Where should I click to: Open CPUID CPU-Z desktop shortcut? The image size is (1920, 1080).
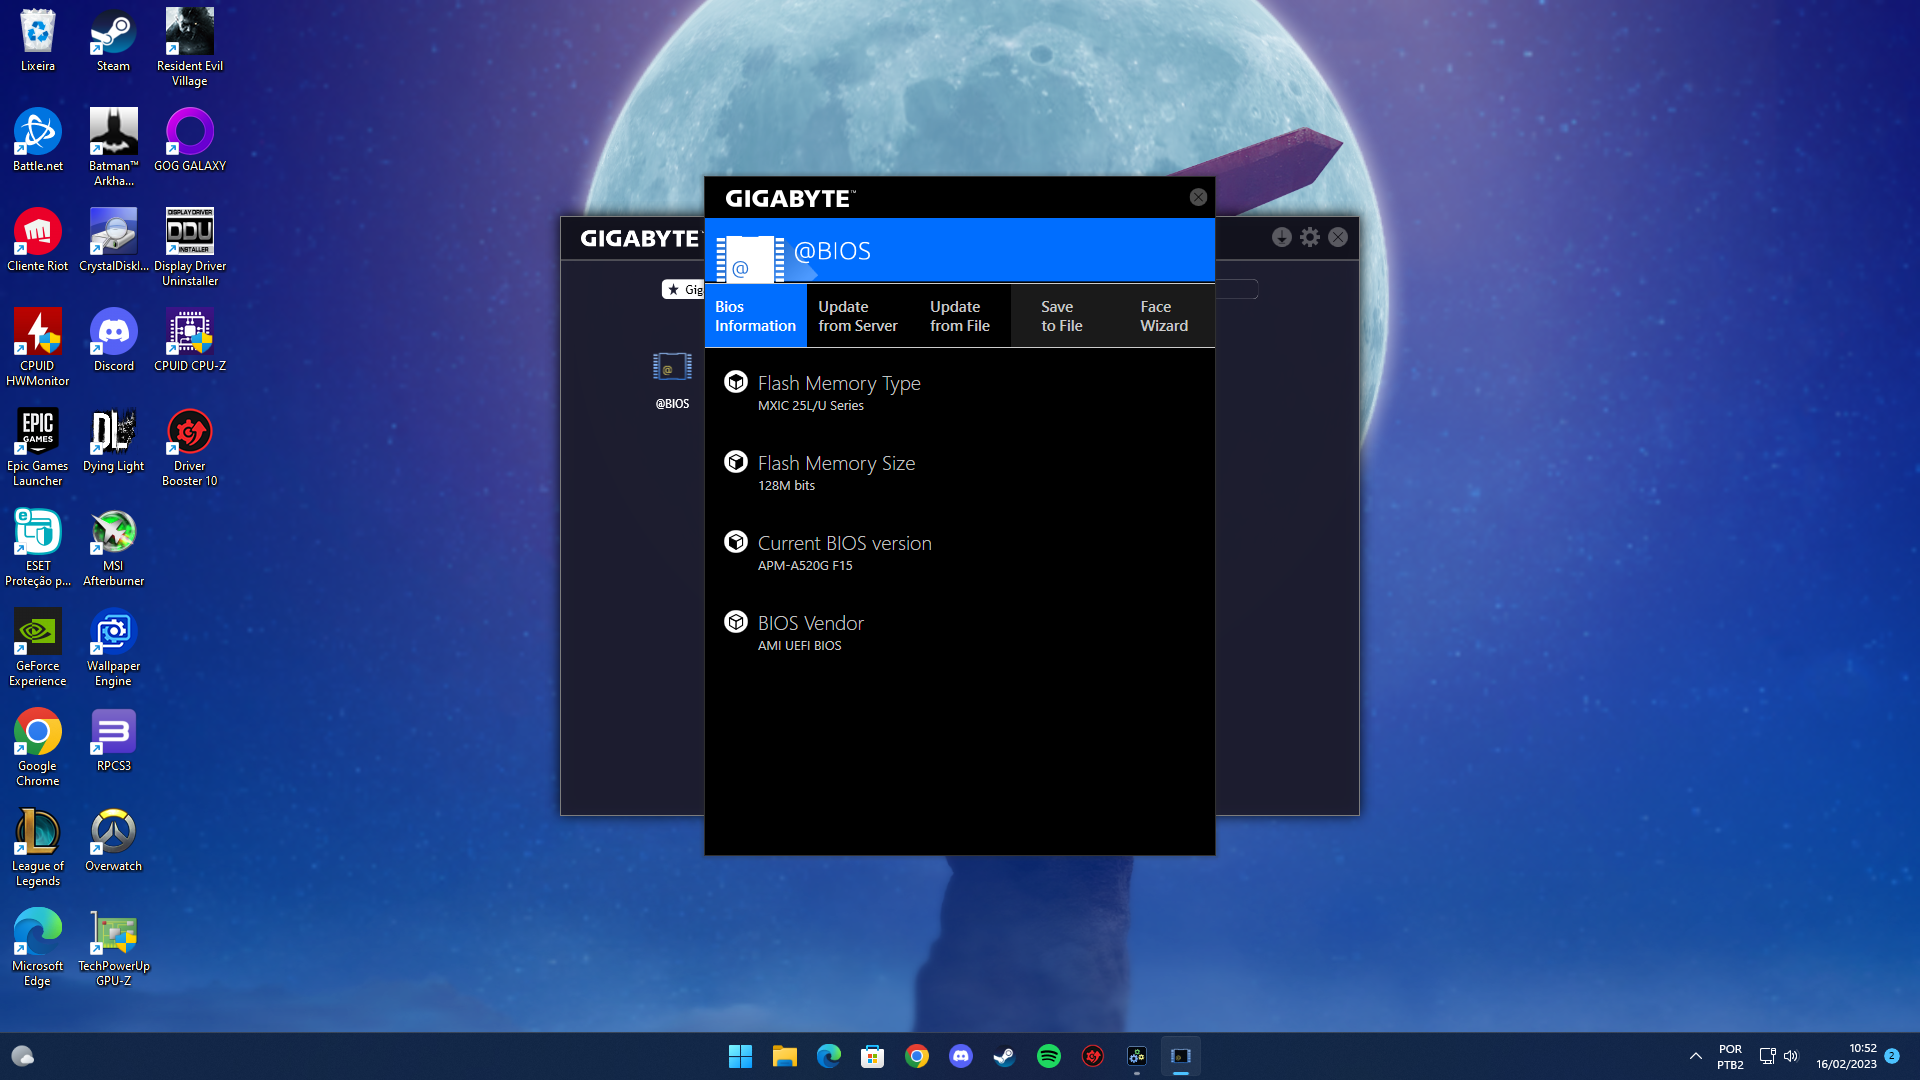tap(190, 340)
